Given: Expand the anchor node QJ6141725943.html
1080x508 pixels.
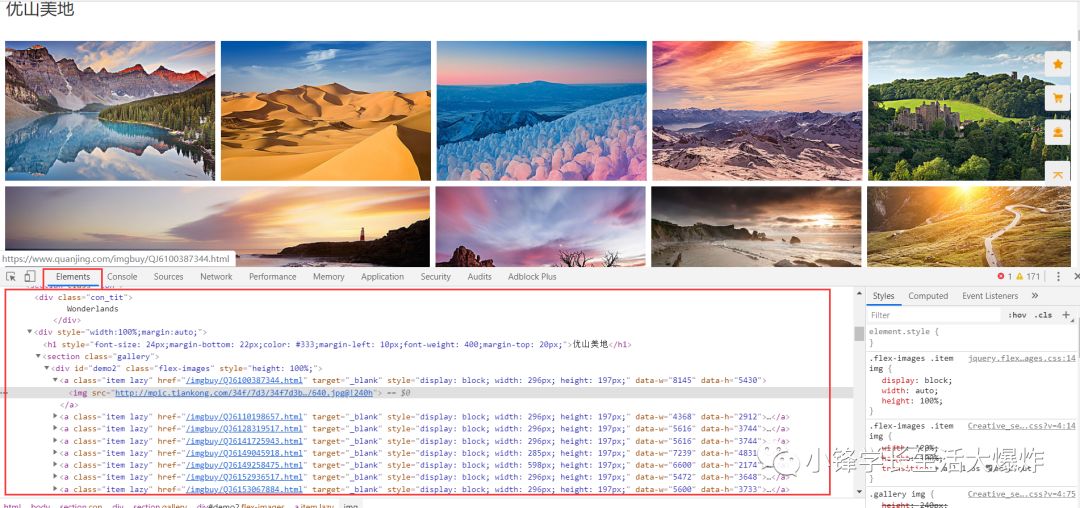Looking at the screenshot, I should pyautogui.click(x=55, y=441).
